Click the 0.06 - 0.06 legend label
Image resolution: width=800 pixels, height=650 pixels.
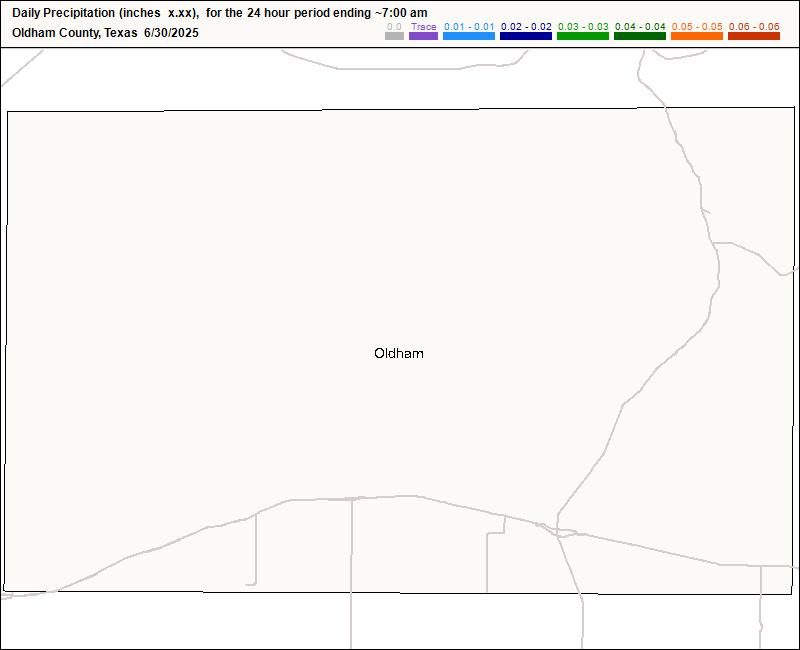pyautogui.click(x=754, y=27)
